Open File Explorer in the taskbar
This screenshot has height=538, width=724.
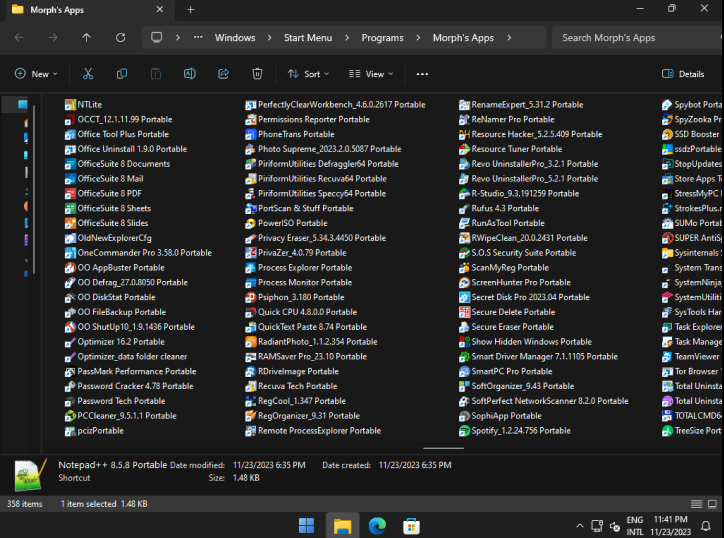pos(343,526)
